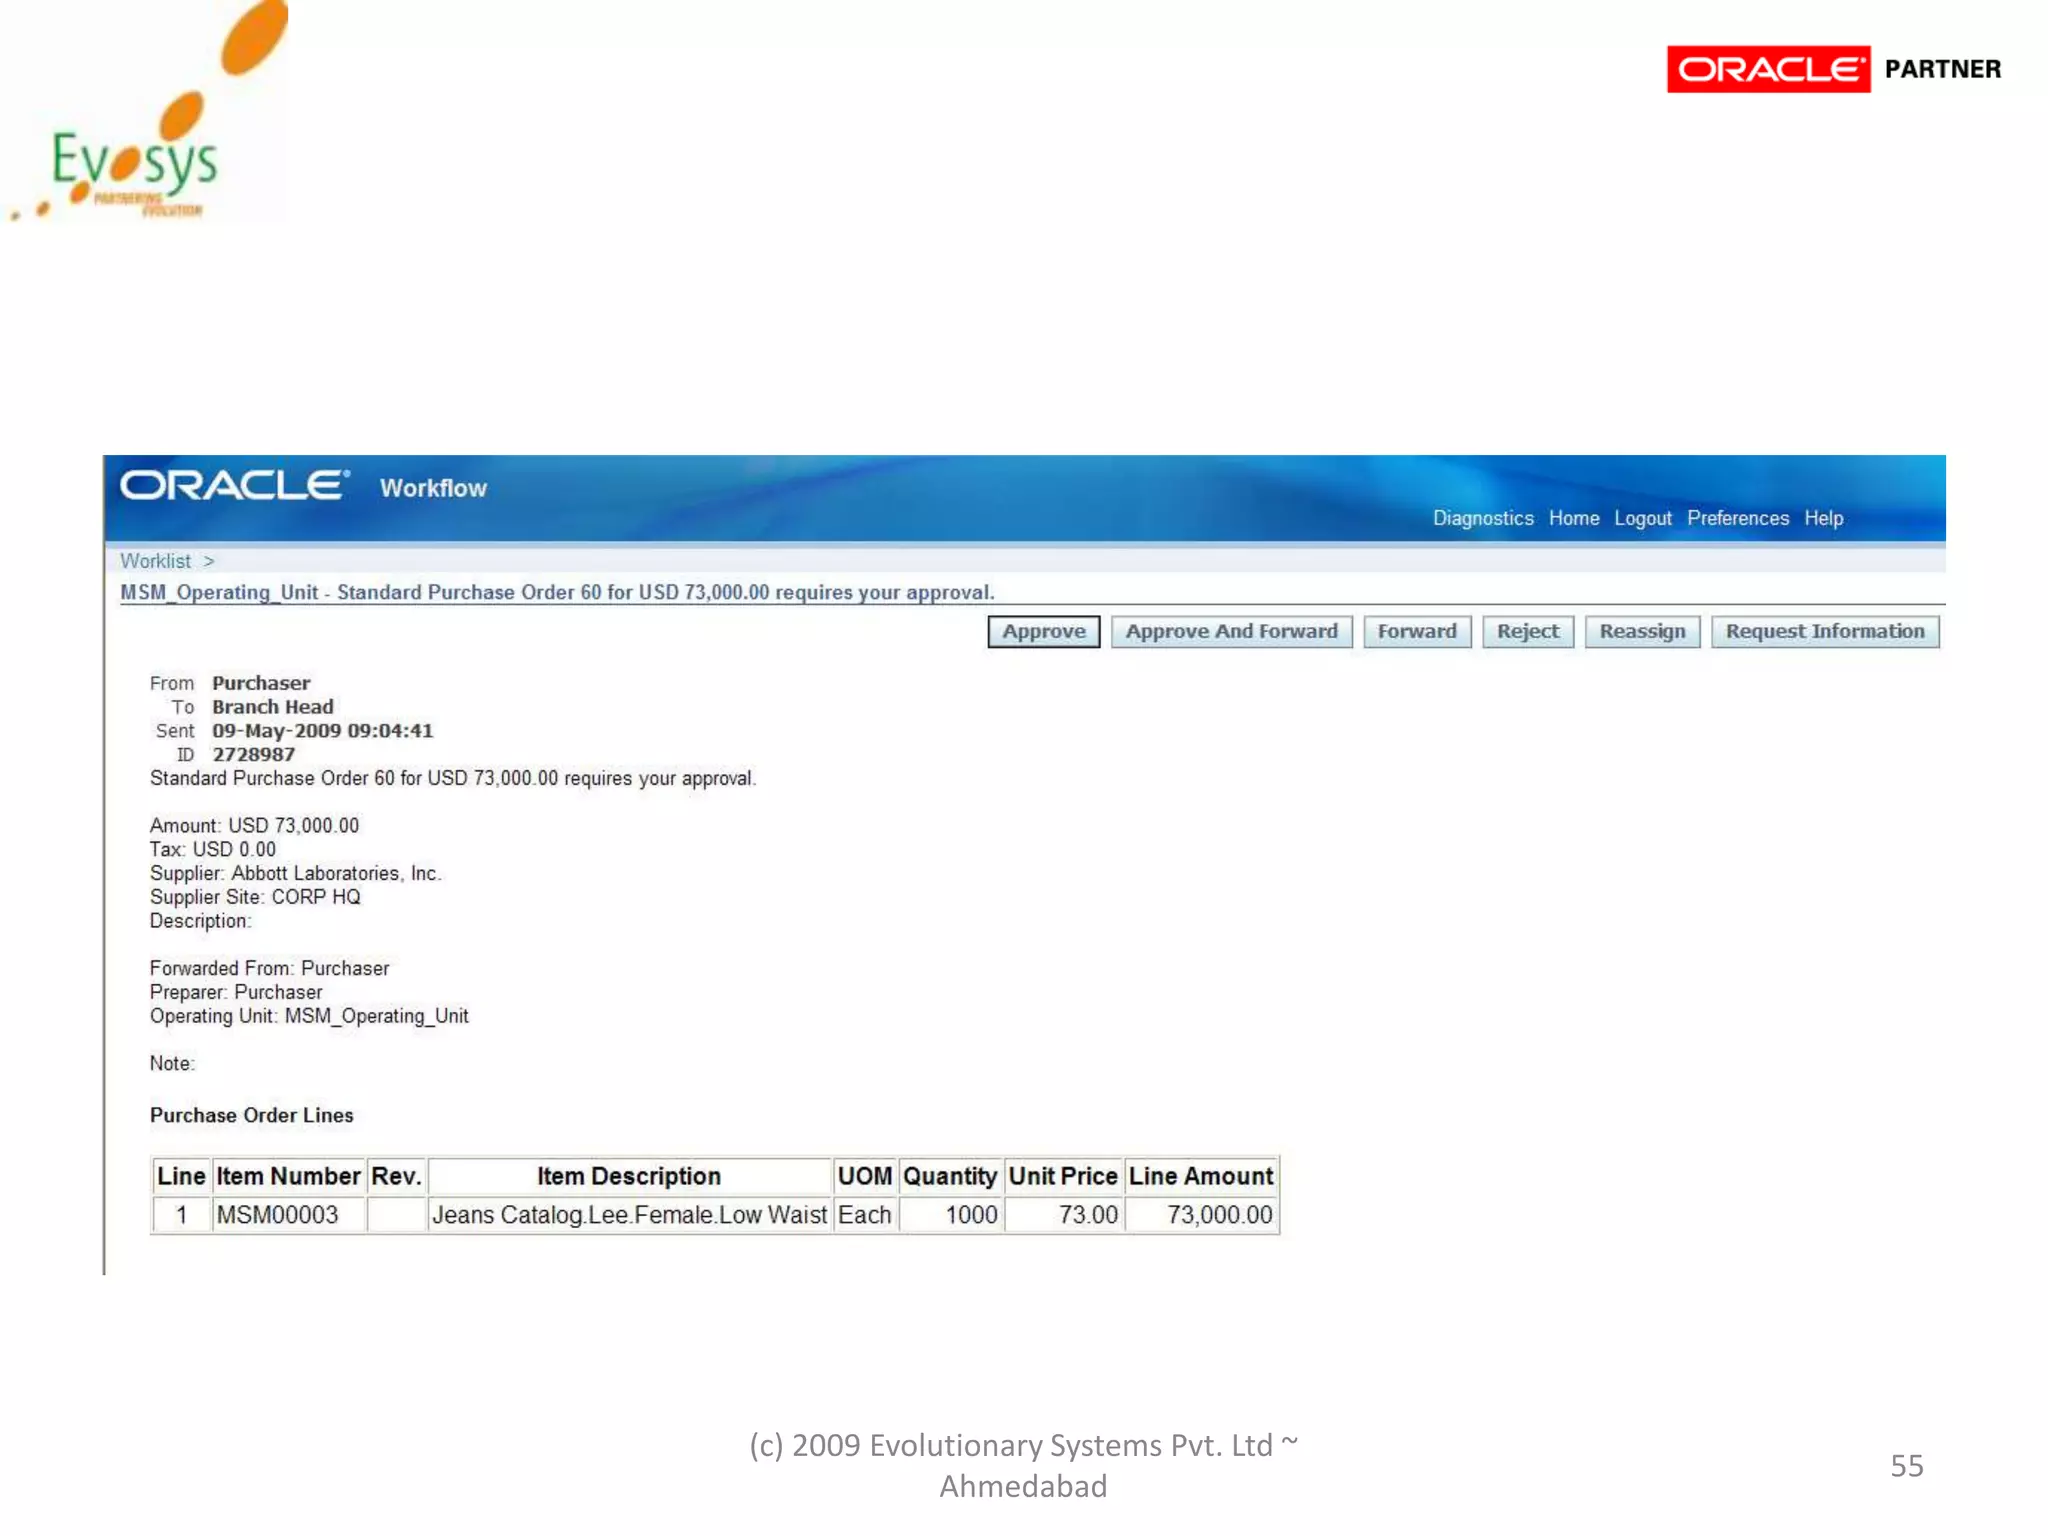Click the Reassign button
Screen dimensions: 2048x1536
coord(1642,632)
